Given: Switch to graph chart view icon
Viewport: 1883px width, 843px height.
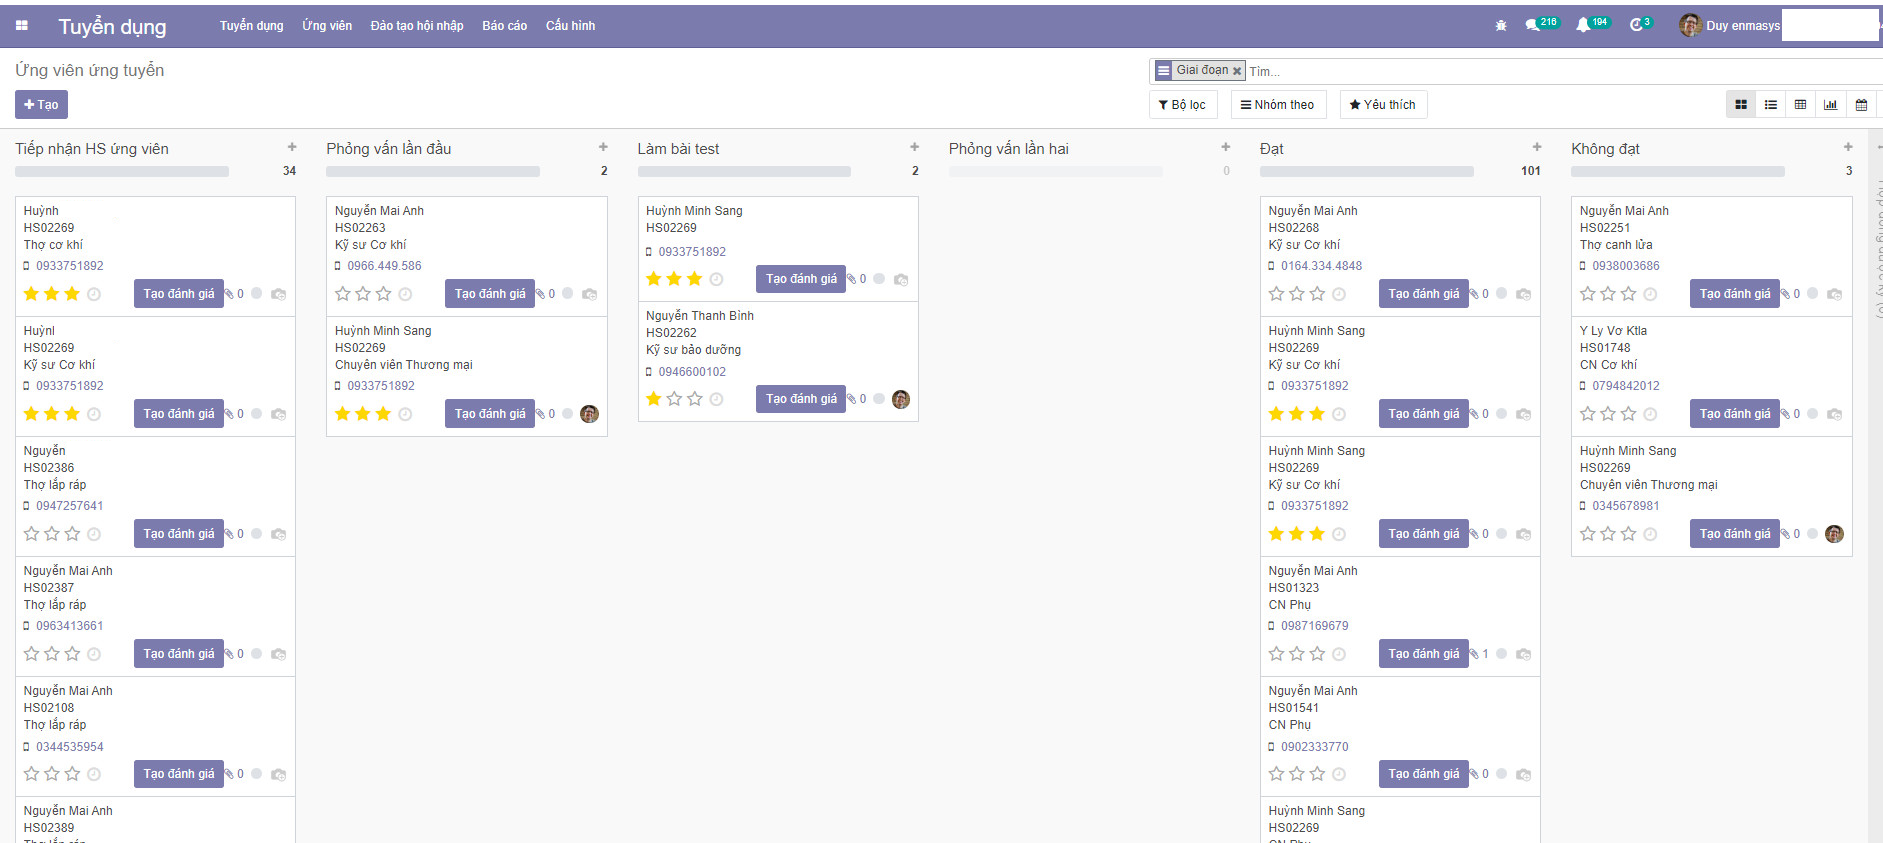Looking at the screenshot, I should pyautogui.click(x=1831, y=105).
